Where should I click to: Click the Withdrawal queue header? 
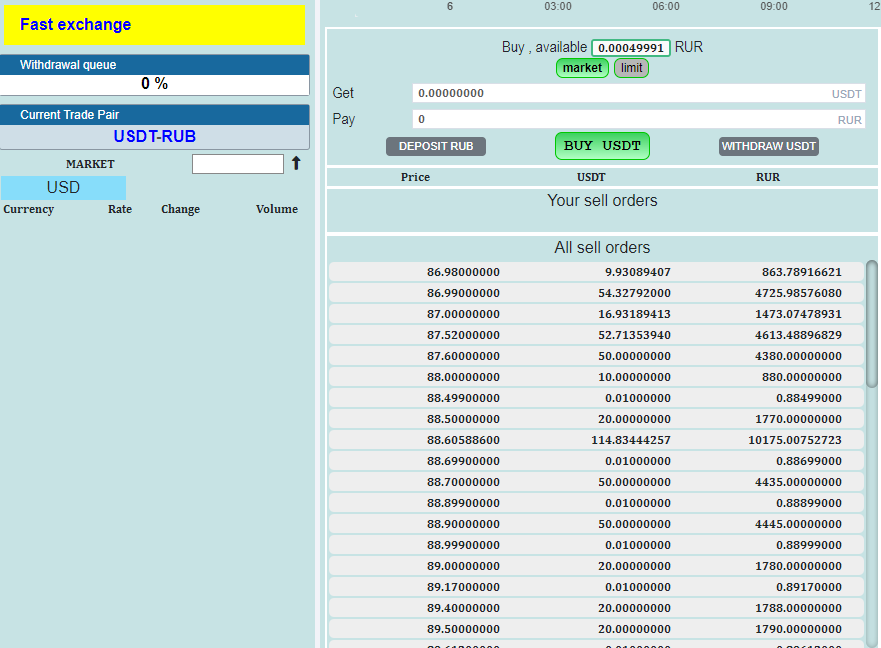pyautogui.click(x=154, y=65)
